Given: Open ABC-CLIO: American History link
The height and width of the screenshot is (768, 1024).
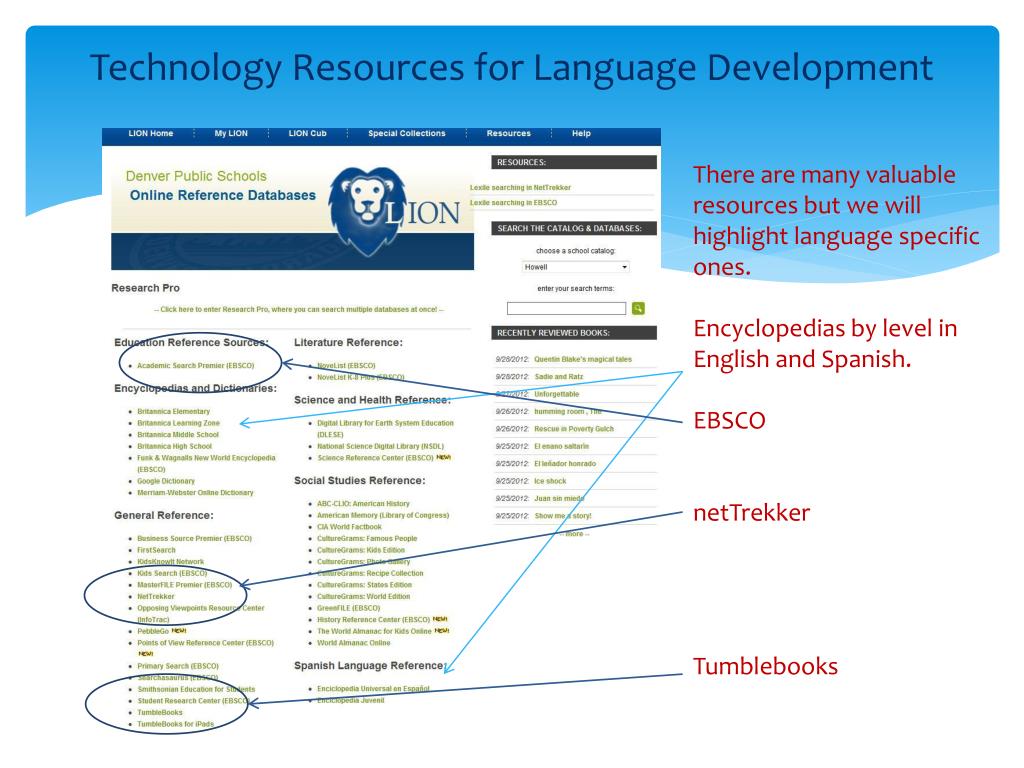Looking at the screenshot, I should [363, 504].
